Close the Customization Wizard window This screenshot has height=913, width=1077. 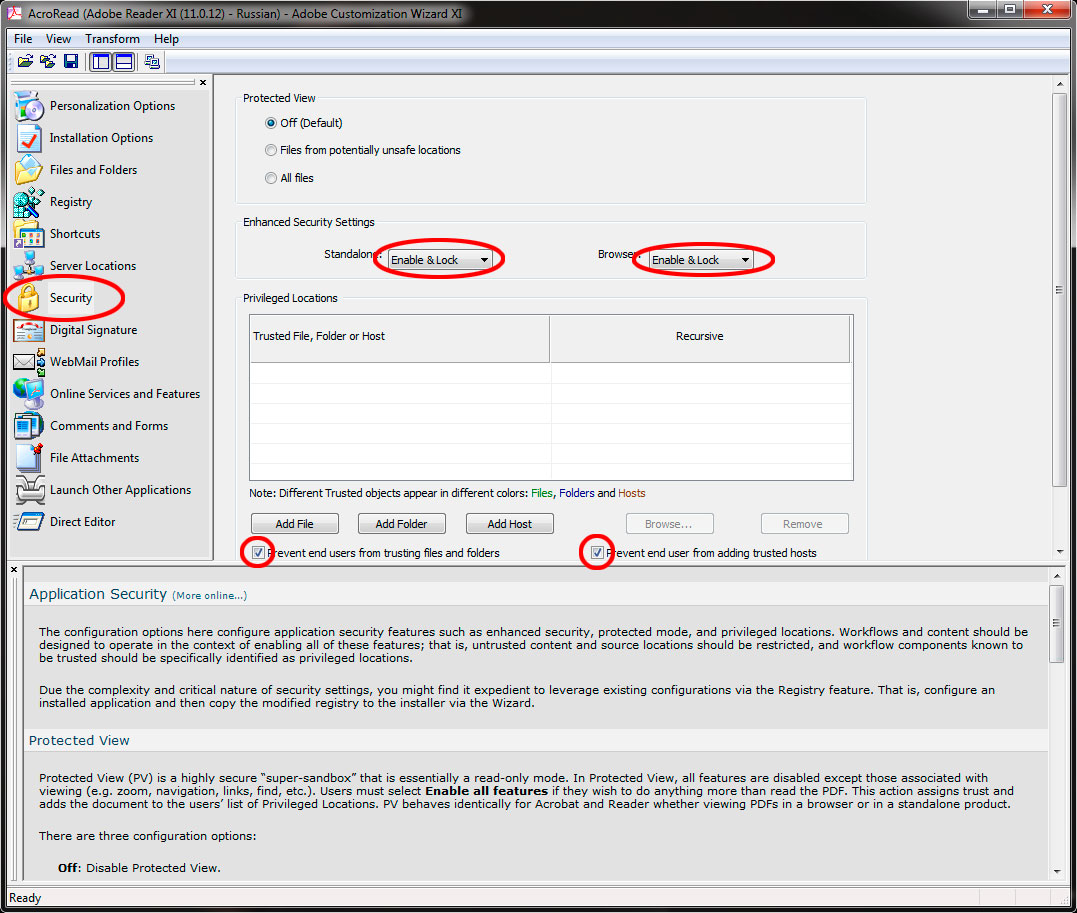(1047, 10)
